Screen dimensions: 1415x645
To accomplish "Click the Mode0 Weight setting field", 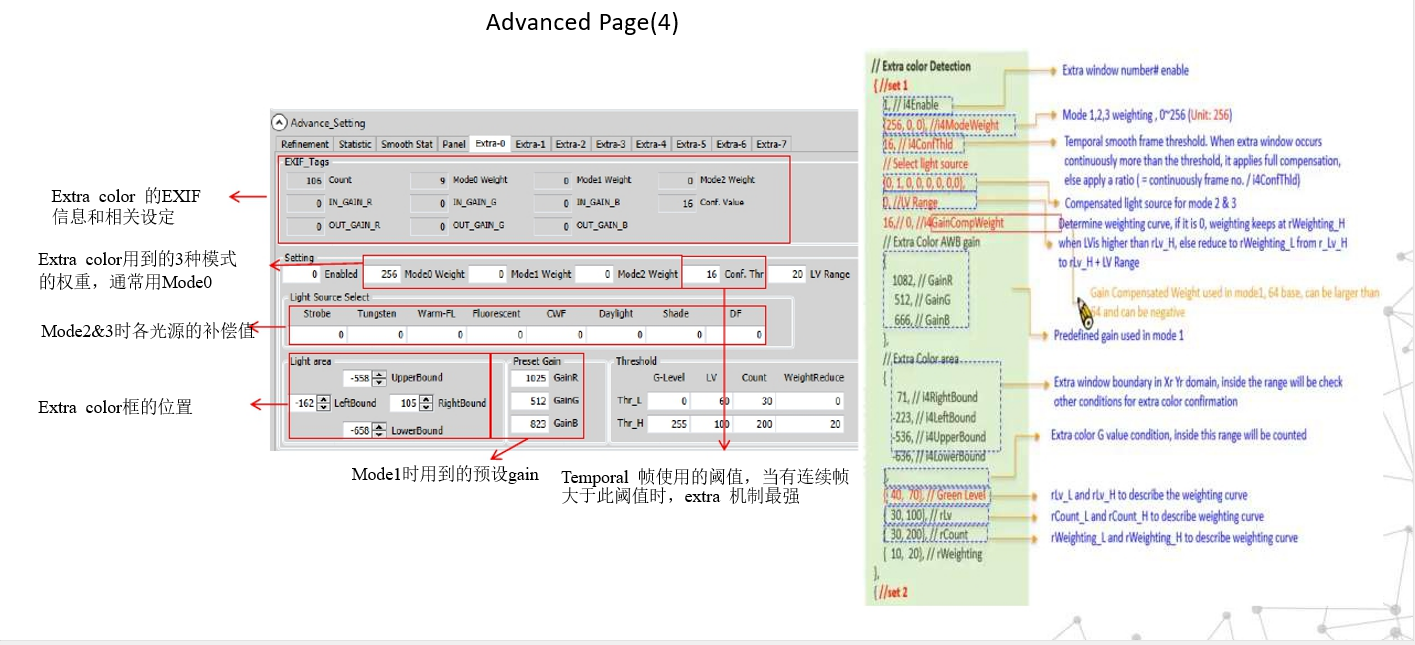I will (382, 274).
